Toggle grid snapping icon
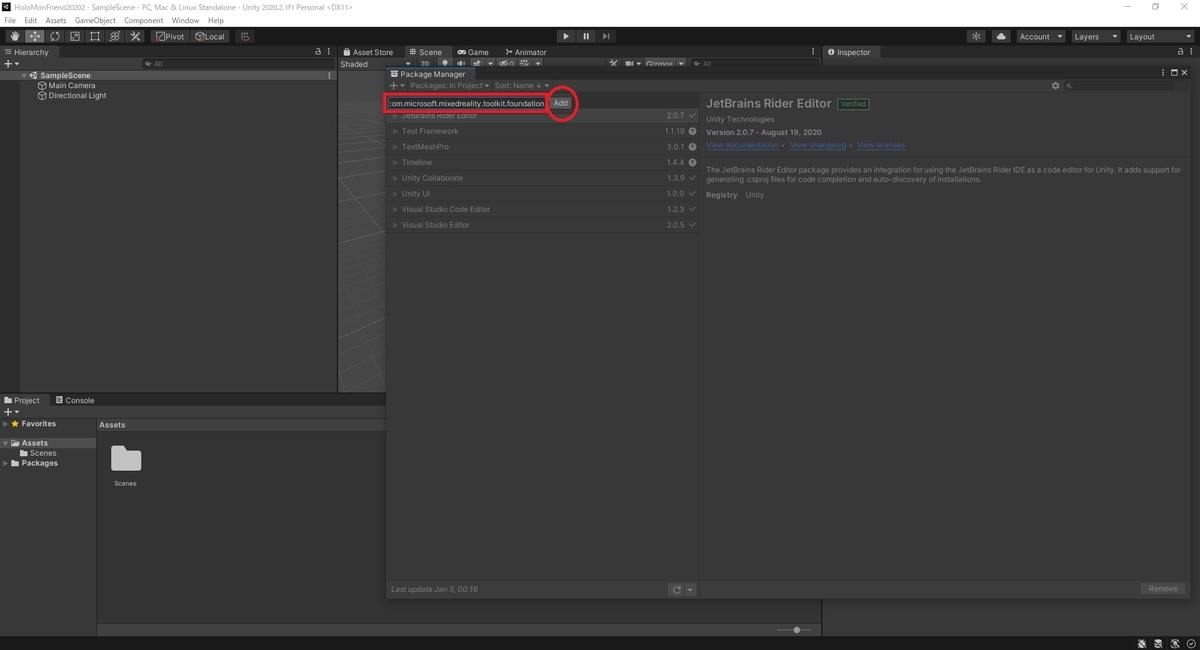The height and width of the screenshot is (650, 1200). pos(245,36)
